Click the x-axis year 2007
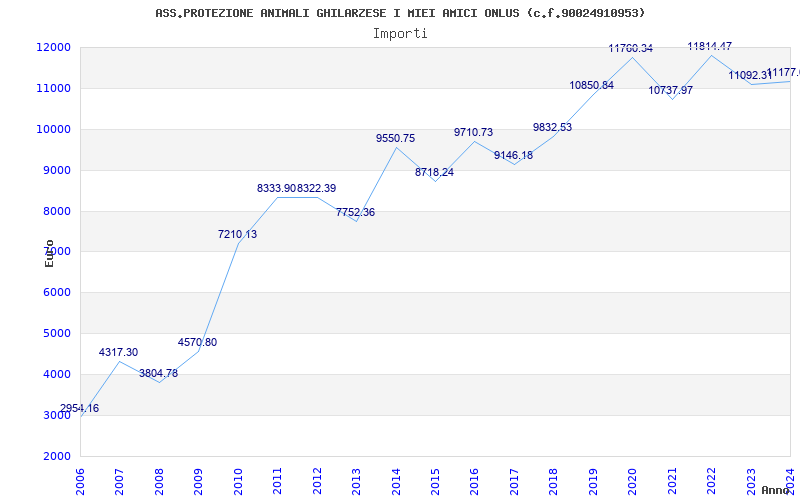800x500 pixels. click(119, 481)
